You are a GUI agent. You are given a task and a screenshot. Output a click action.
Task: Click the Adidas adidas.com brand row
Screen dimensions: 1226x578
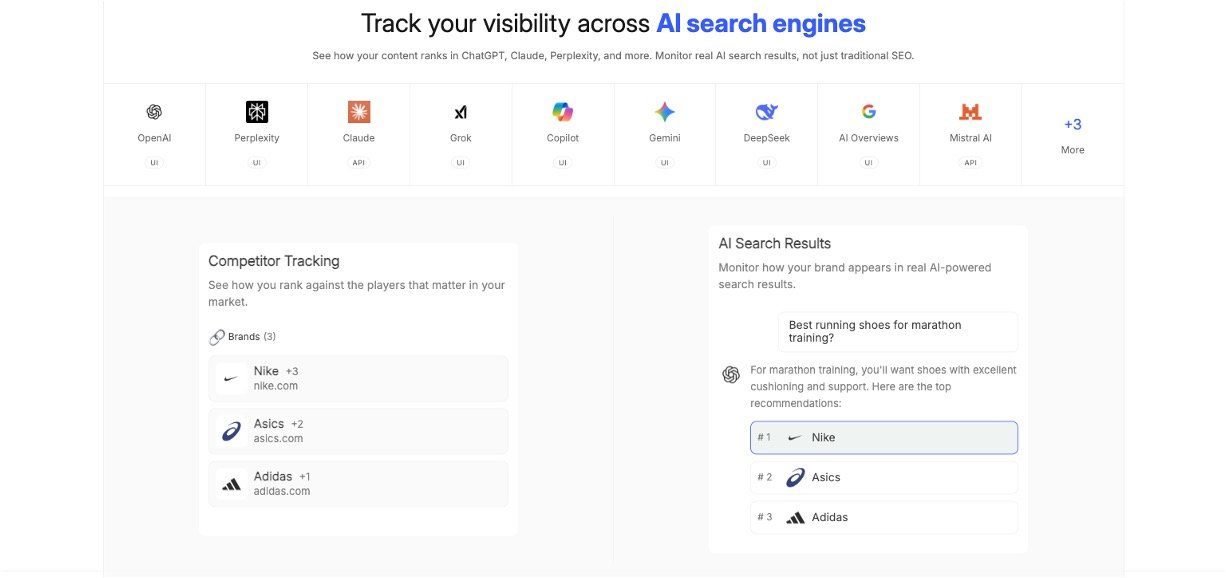358,484
